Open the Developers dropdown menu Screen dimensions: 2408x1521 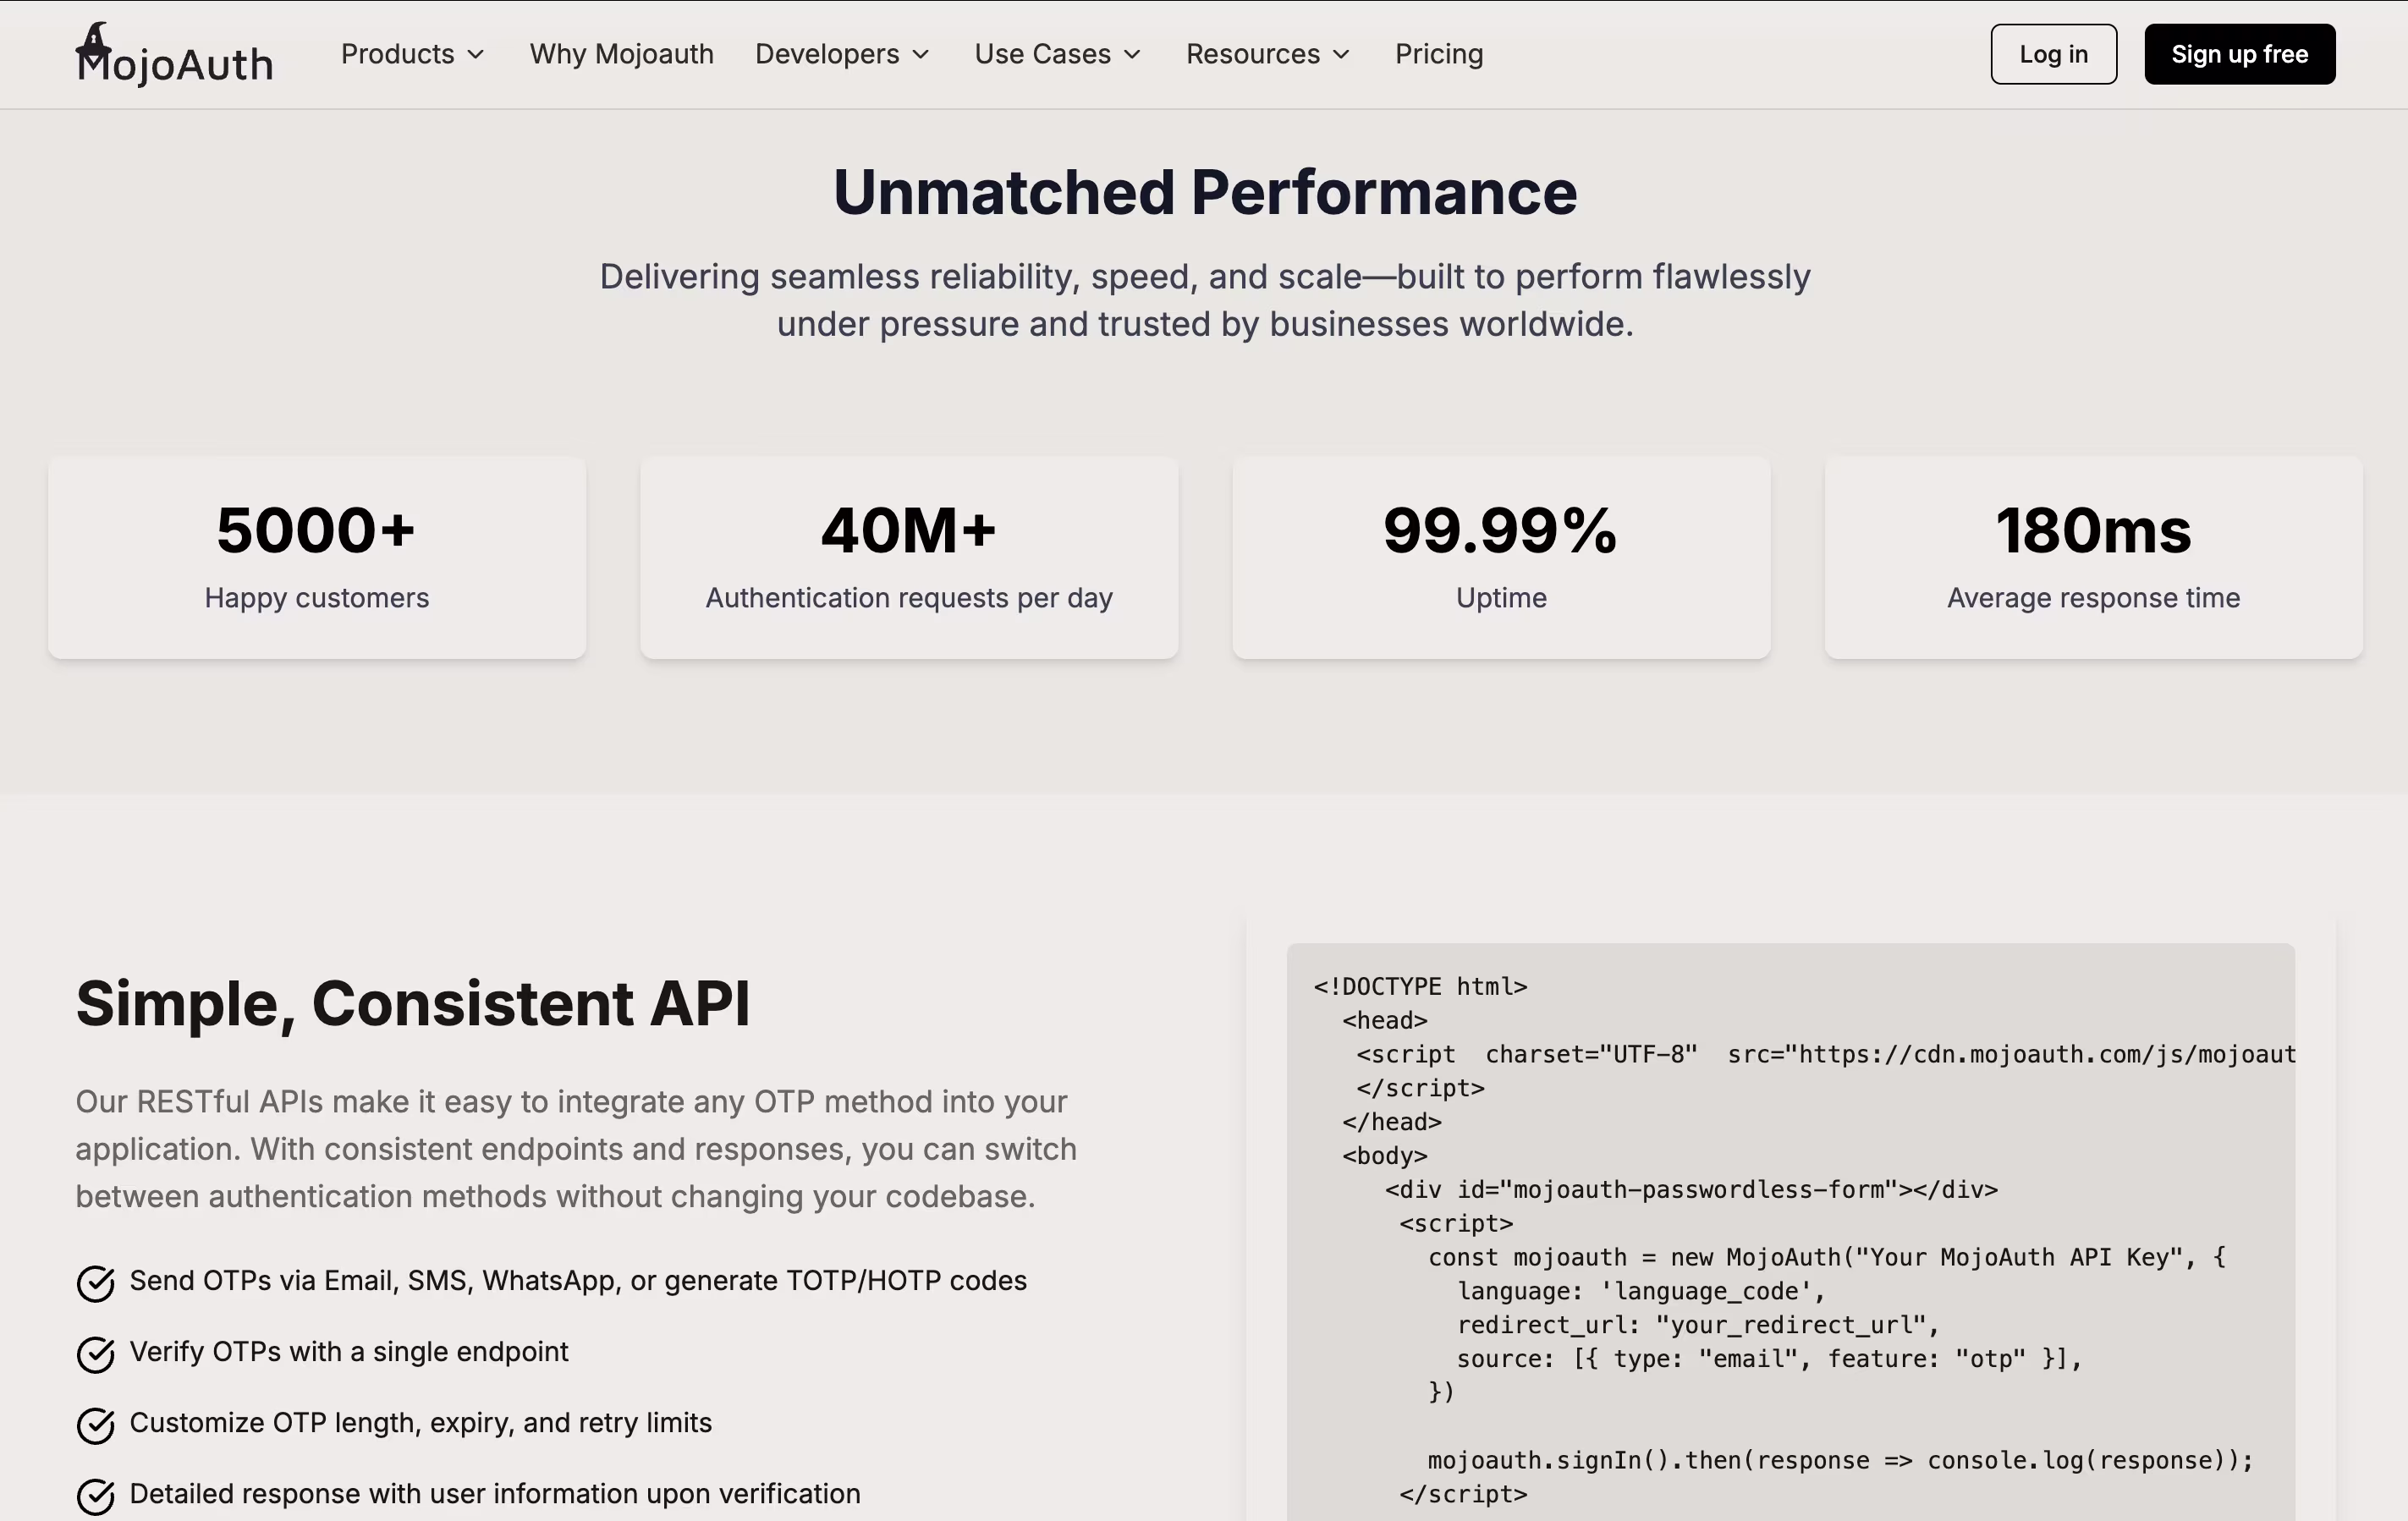click(x=842, y=54)
